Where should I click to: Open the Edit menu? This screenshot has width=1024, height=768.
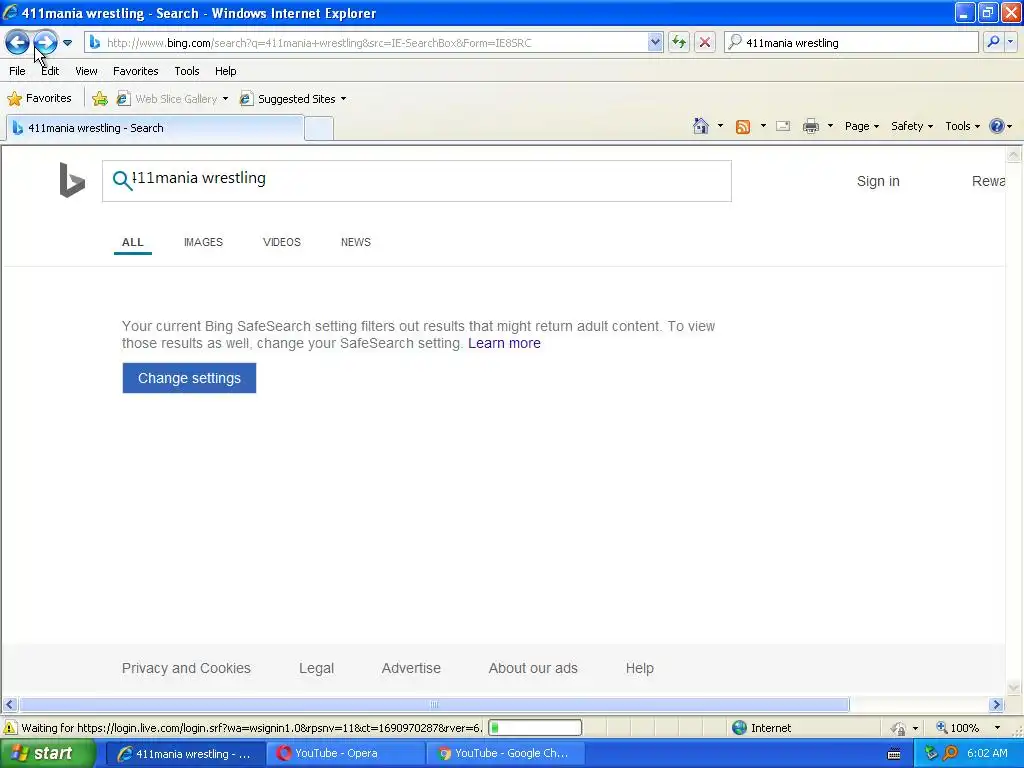[x=50, y=71]
